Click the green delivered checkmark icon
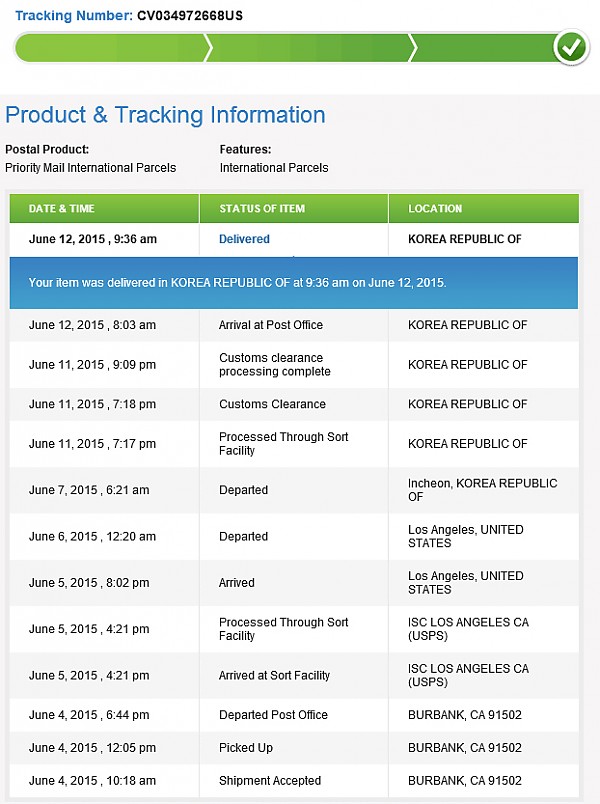This screenshot has width=600, height=804. (x=571, y=47)
